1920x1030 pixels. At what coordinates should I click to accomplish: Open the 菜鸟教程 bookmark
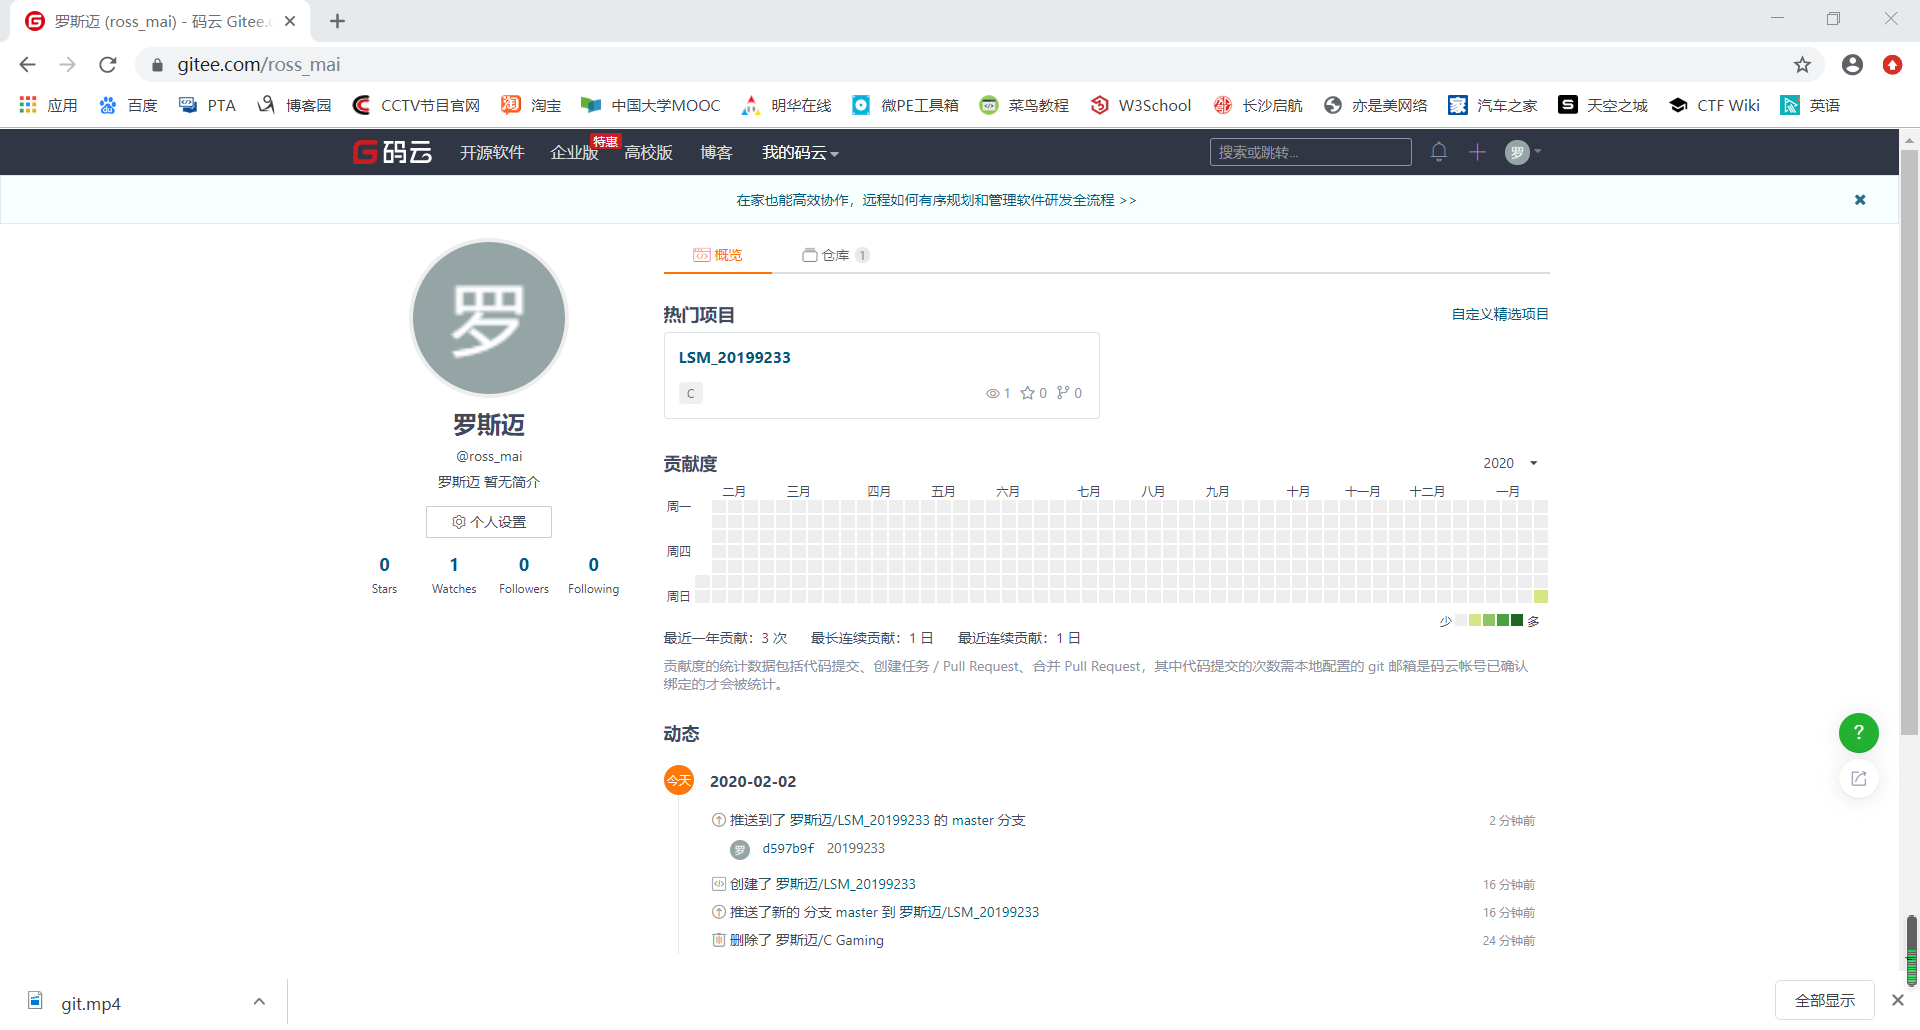pos(1024,105)
